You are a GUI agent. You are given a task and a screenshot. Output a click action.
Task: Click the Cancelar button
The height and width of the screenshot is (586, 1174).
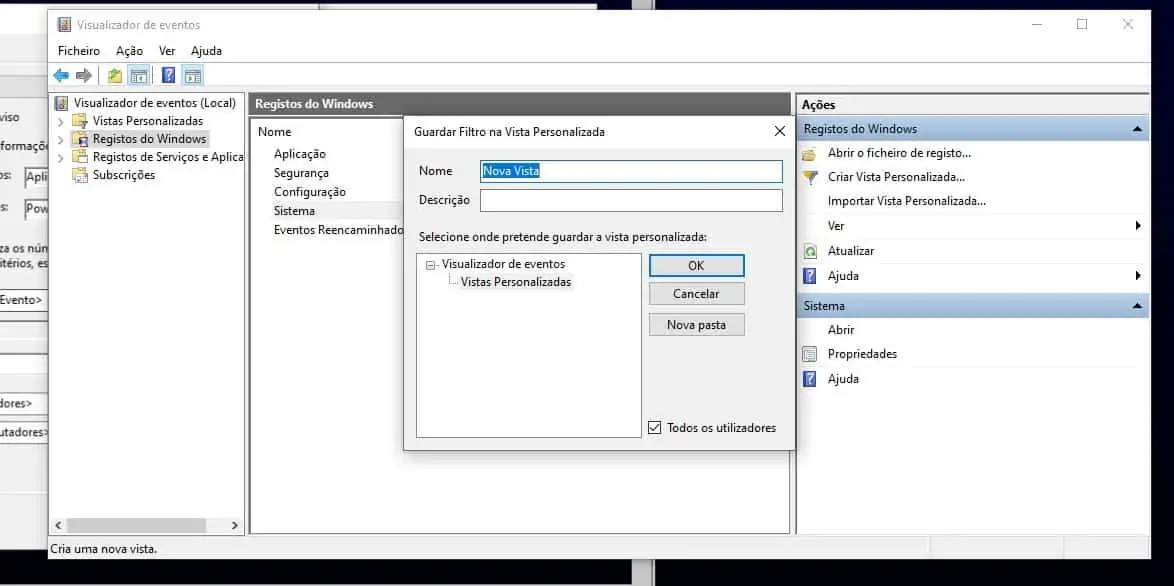(x=696, y=294)
